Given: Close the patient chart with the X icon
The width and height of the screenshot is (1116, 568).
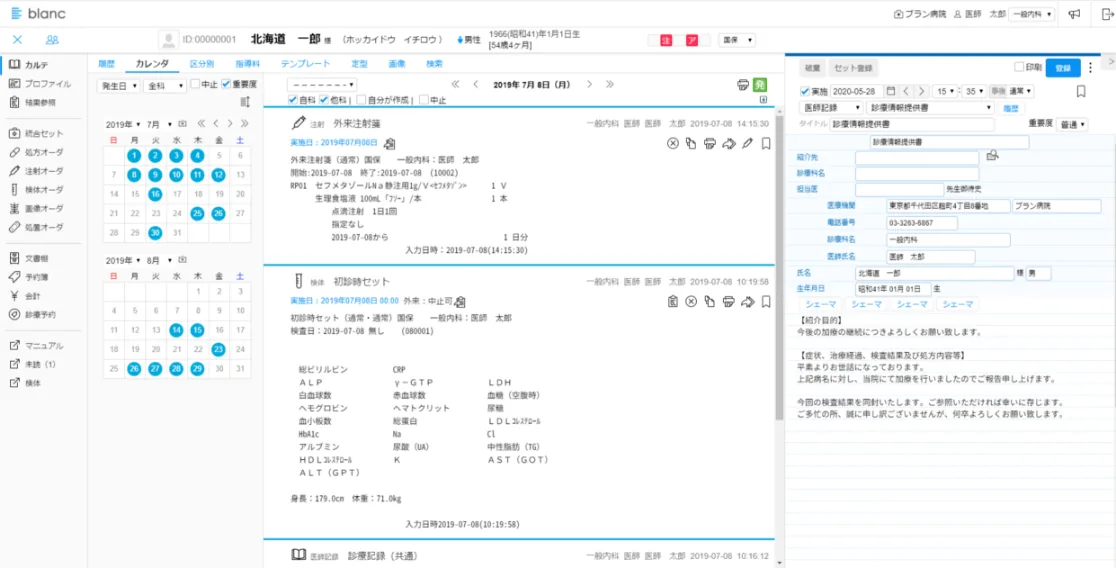Looking at the screenshot, I should (x=18, y=40).
